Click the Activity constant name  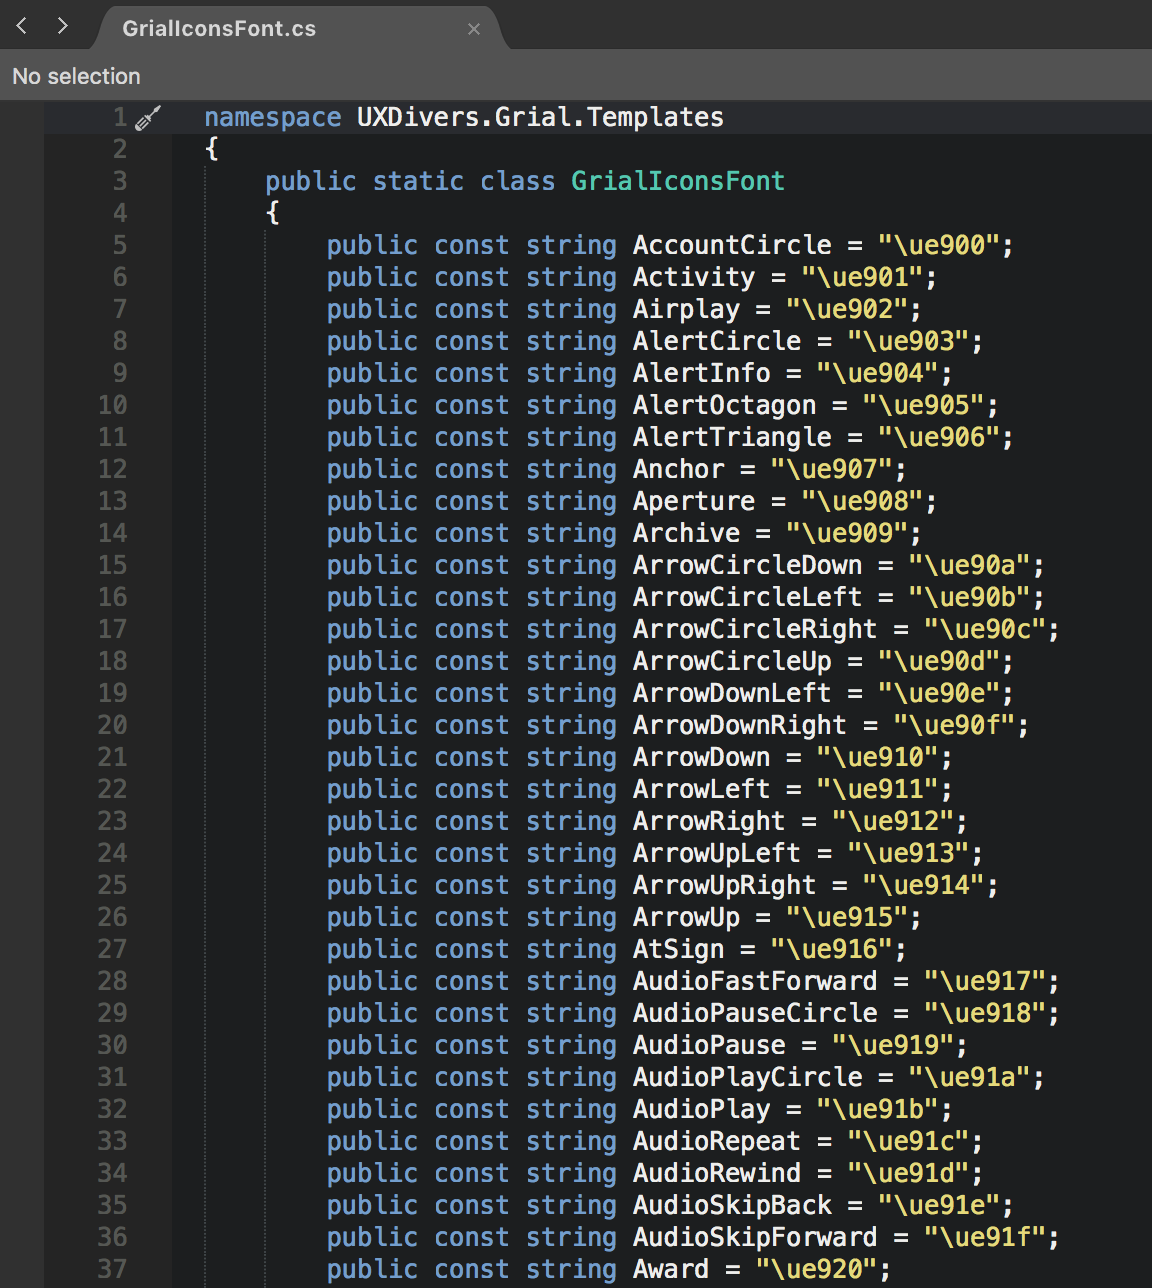[x=694, y=277]
